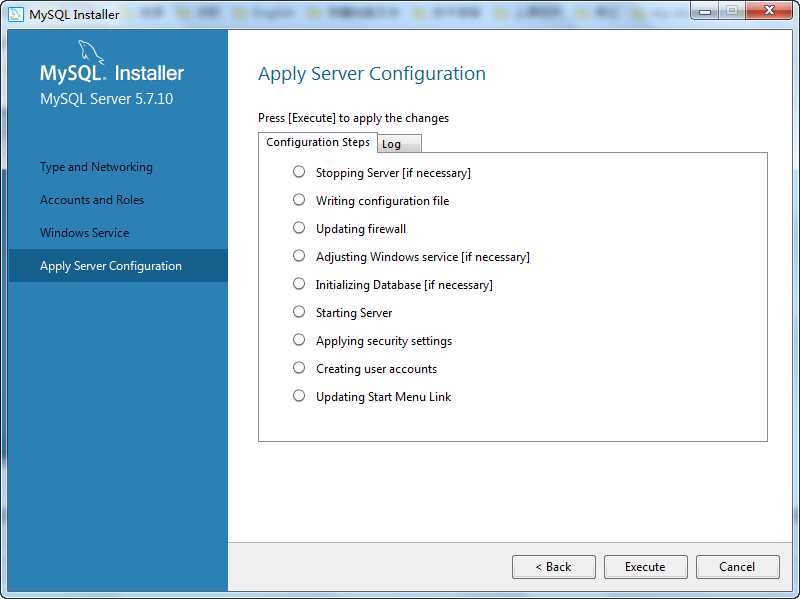Click the Initializing Database step circle

pyautogui.click(x=299, y=284)
